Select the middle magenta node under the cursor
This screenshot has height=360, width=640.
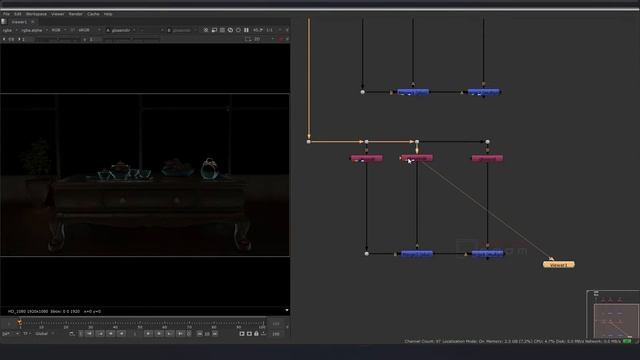(x=417, y=158)
